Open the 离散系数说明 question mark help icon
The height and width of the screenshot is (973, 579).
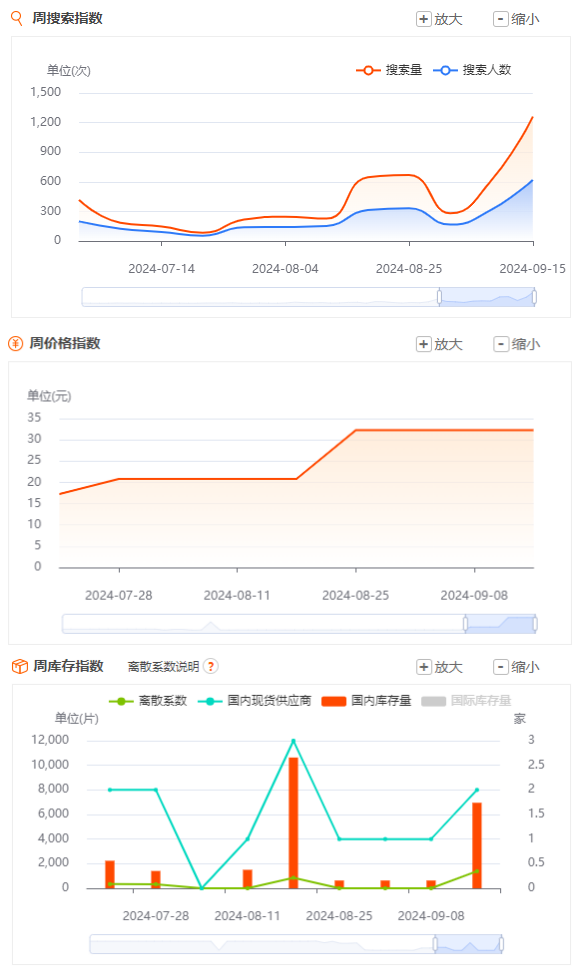(211, 666)
